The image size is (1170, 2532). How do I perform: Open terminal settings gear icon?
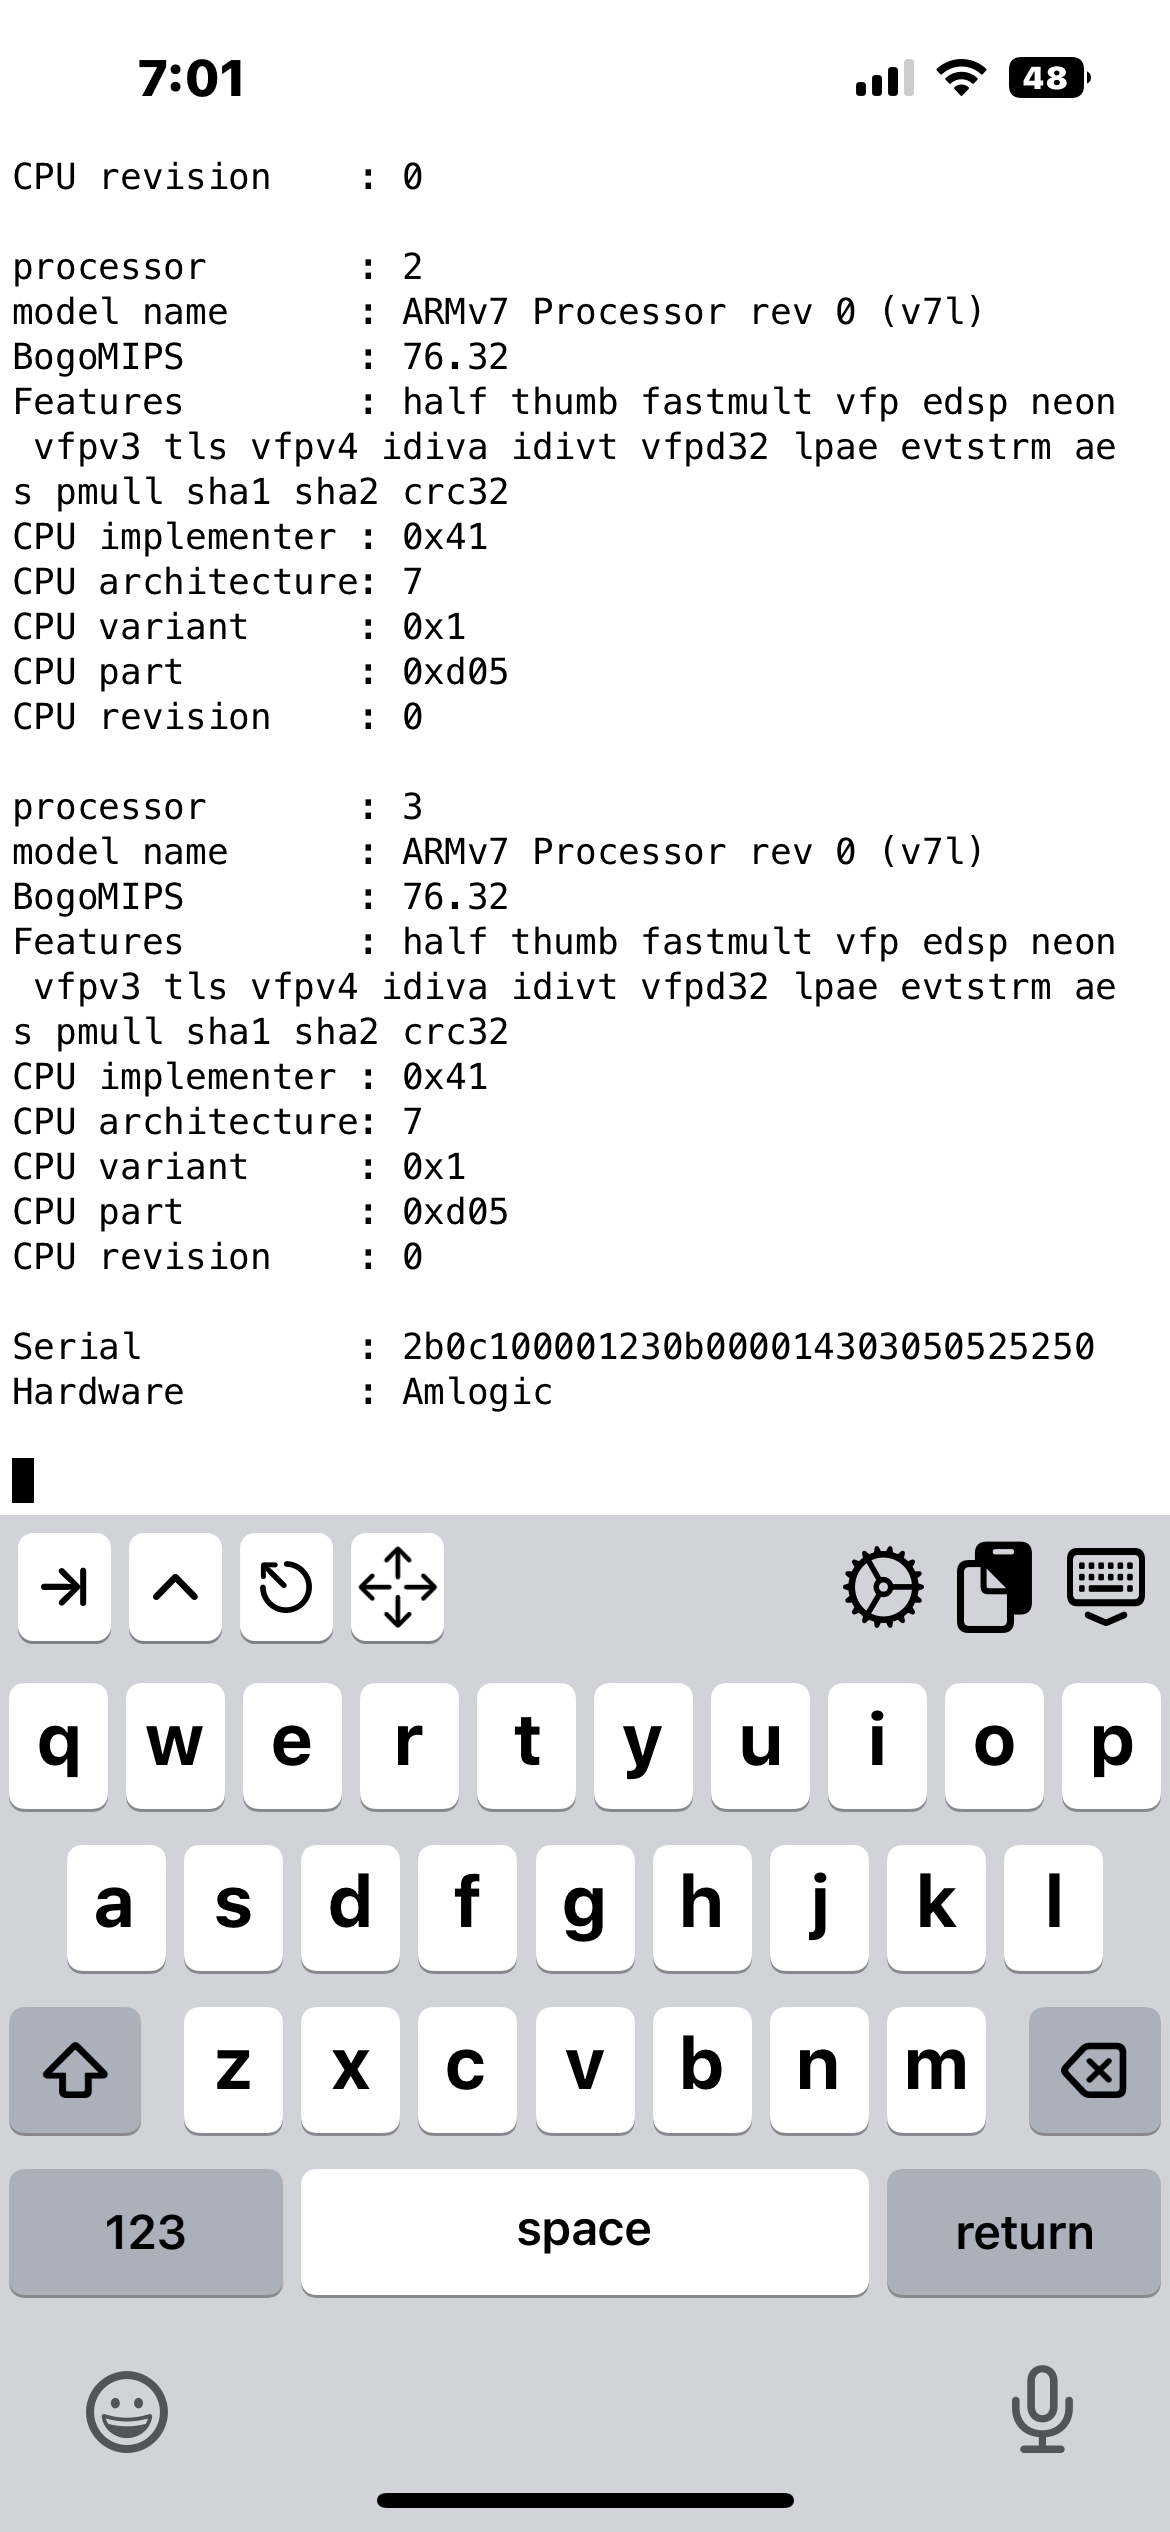(883, 1587)
